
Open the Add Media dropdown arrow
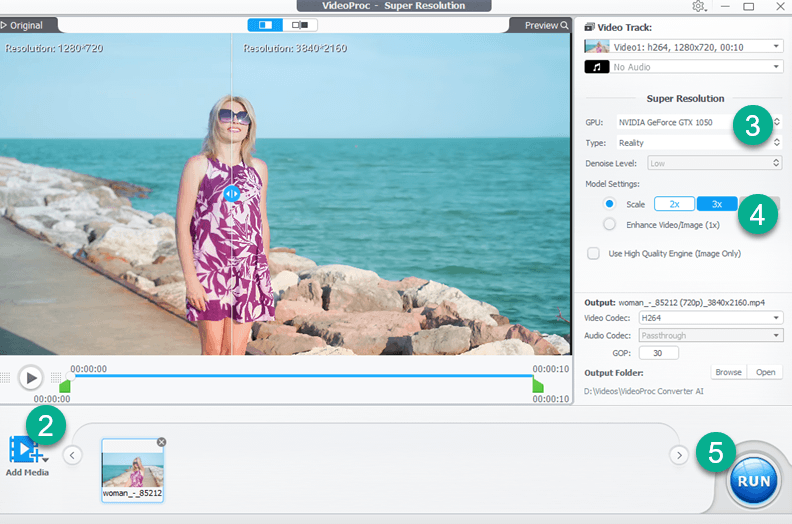(45, 460)
